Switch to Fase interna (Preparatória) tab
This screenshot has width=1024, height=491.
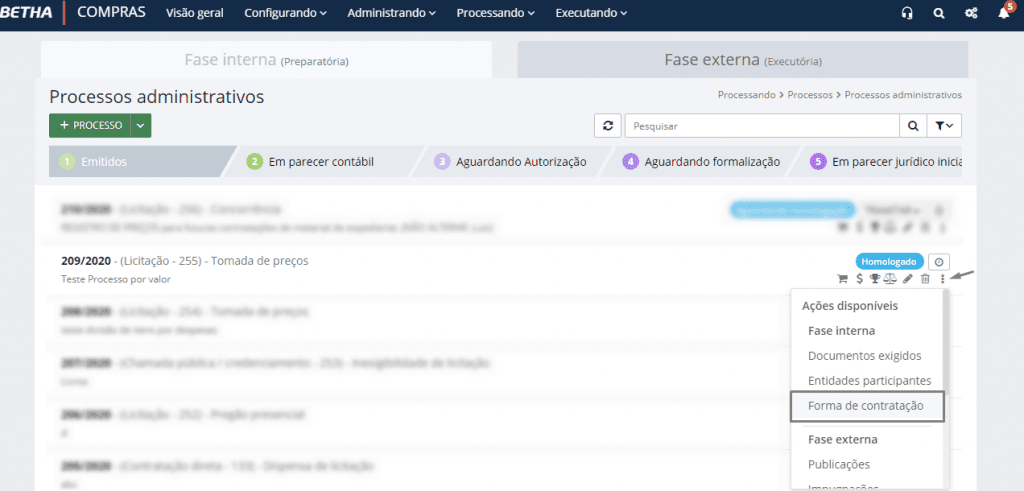click(x=266, y=60)
